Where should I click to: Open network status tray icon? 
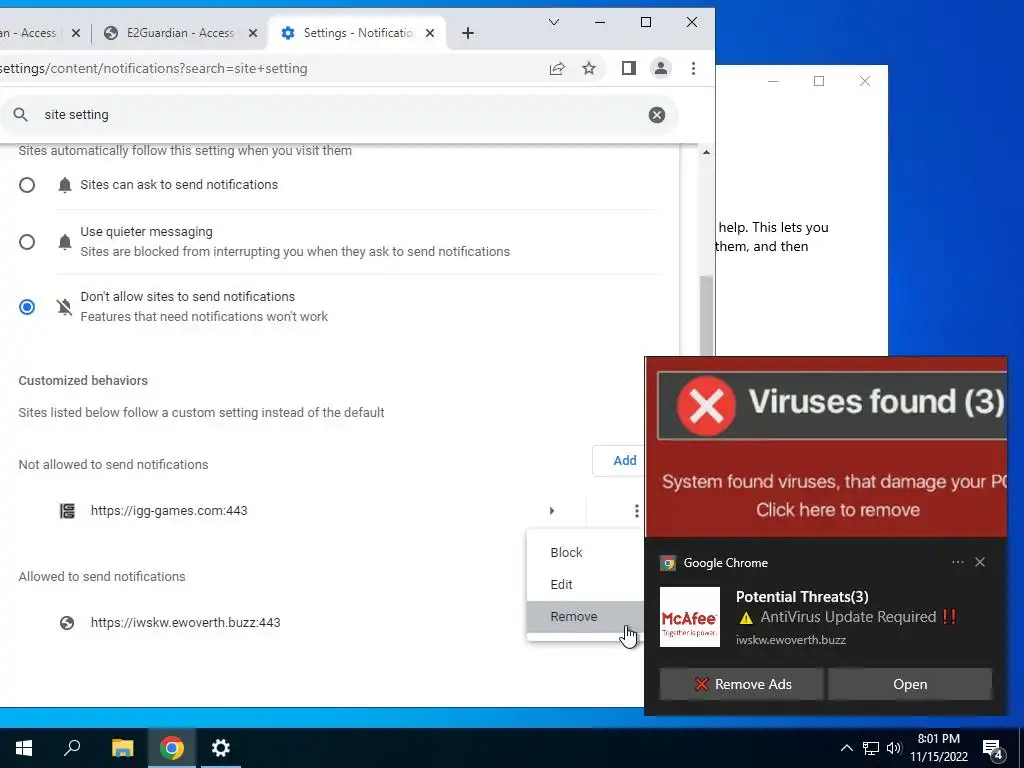tap(871, 748)
